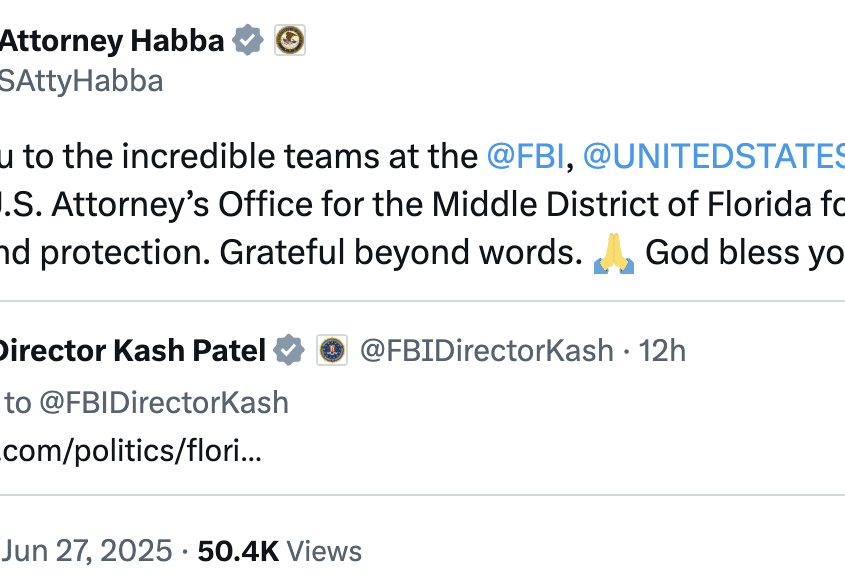Open the quoted Kash Patel post card
The image size is (845, 580).
coord(422,398)
